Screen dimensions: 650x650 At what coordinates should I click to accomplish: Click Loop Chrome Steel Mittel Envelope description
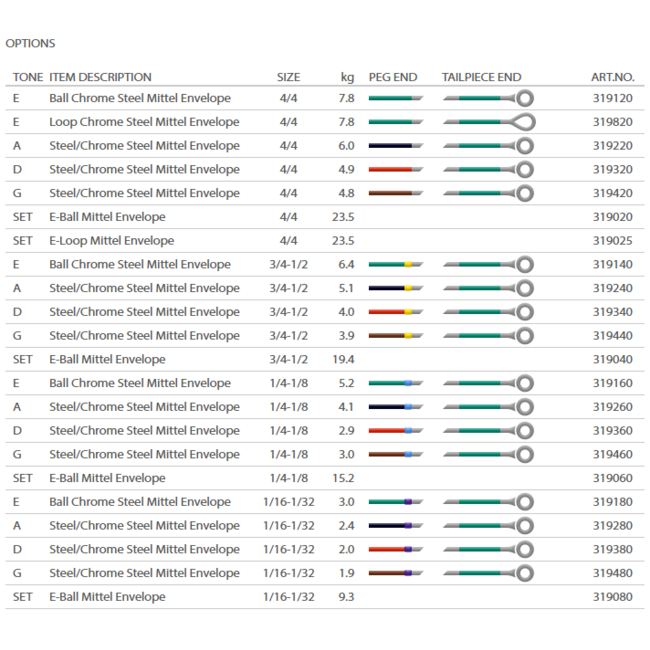tap(144, 122)
